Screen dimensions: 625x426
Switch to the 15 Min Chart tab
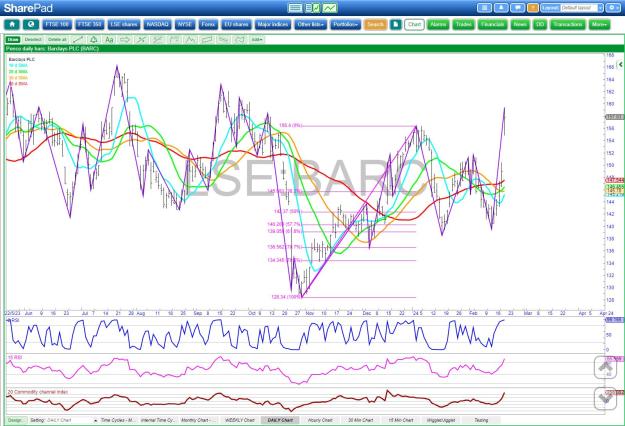pos(401,420)
